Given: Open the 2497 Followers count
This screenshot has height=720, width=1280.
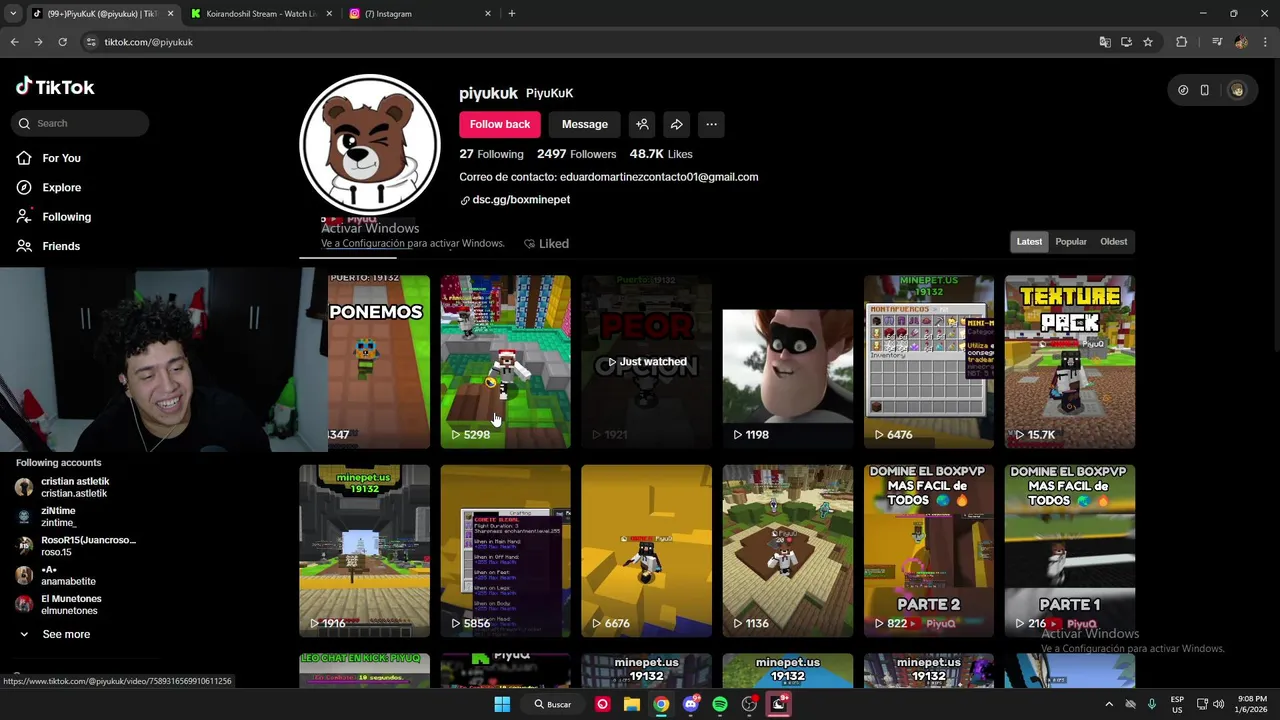Looking at the screenshot, I should pyautogui.click(x=576, y=154).
